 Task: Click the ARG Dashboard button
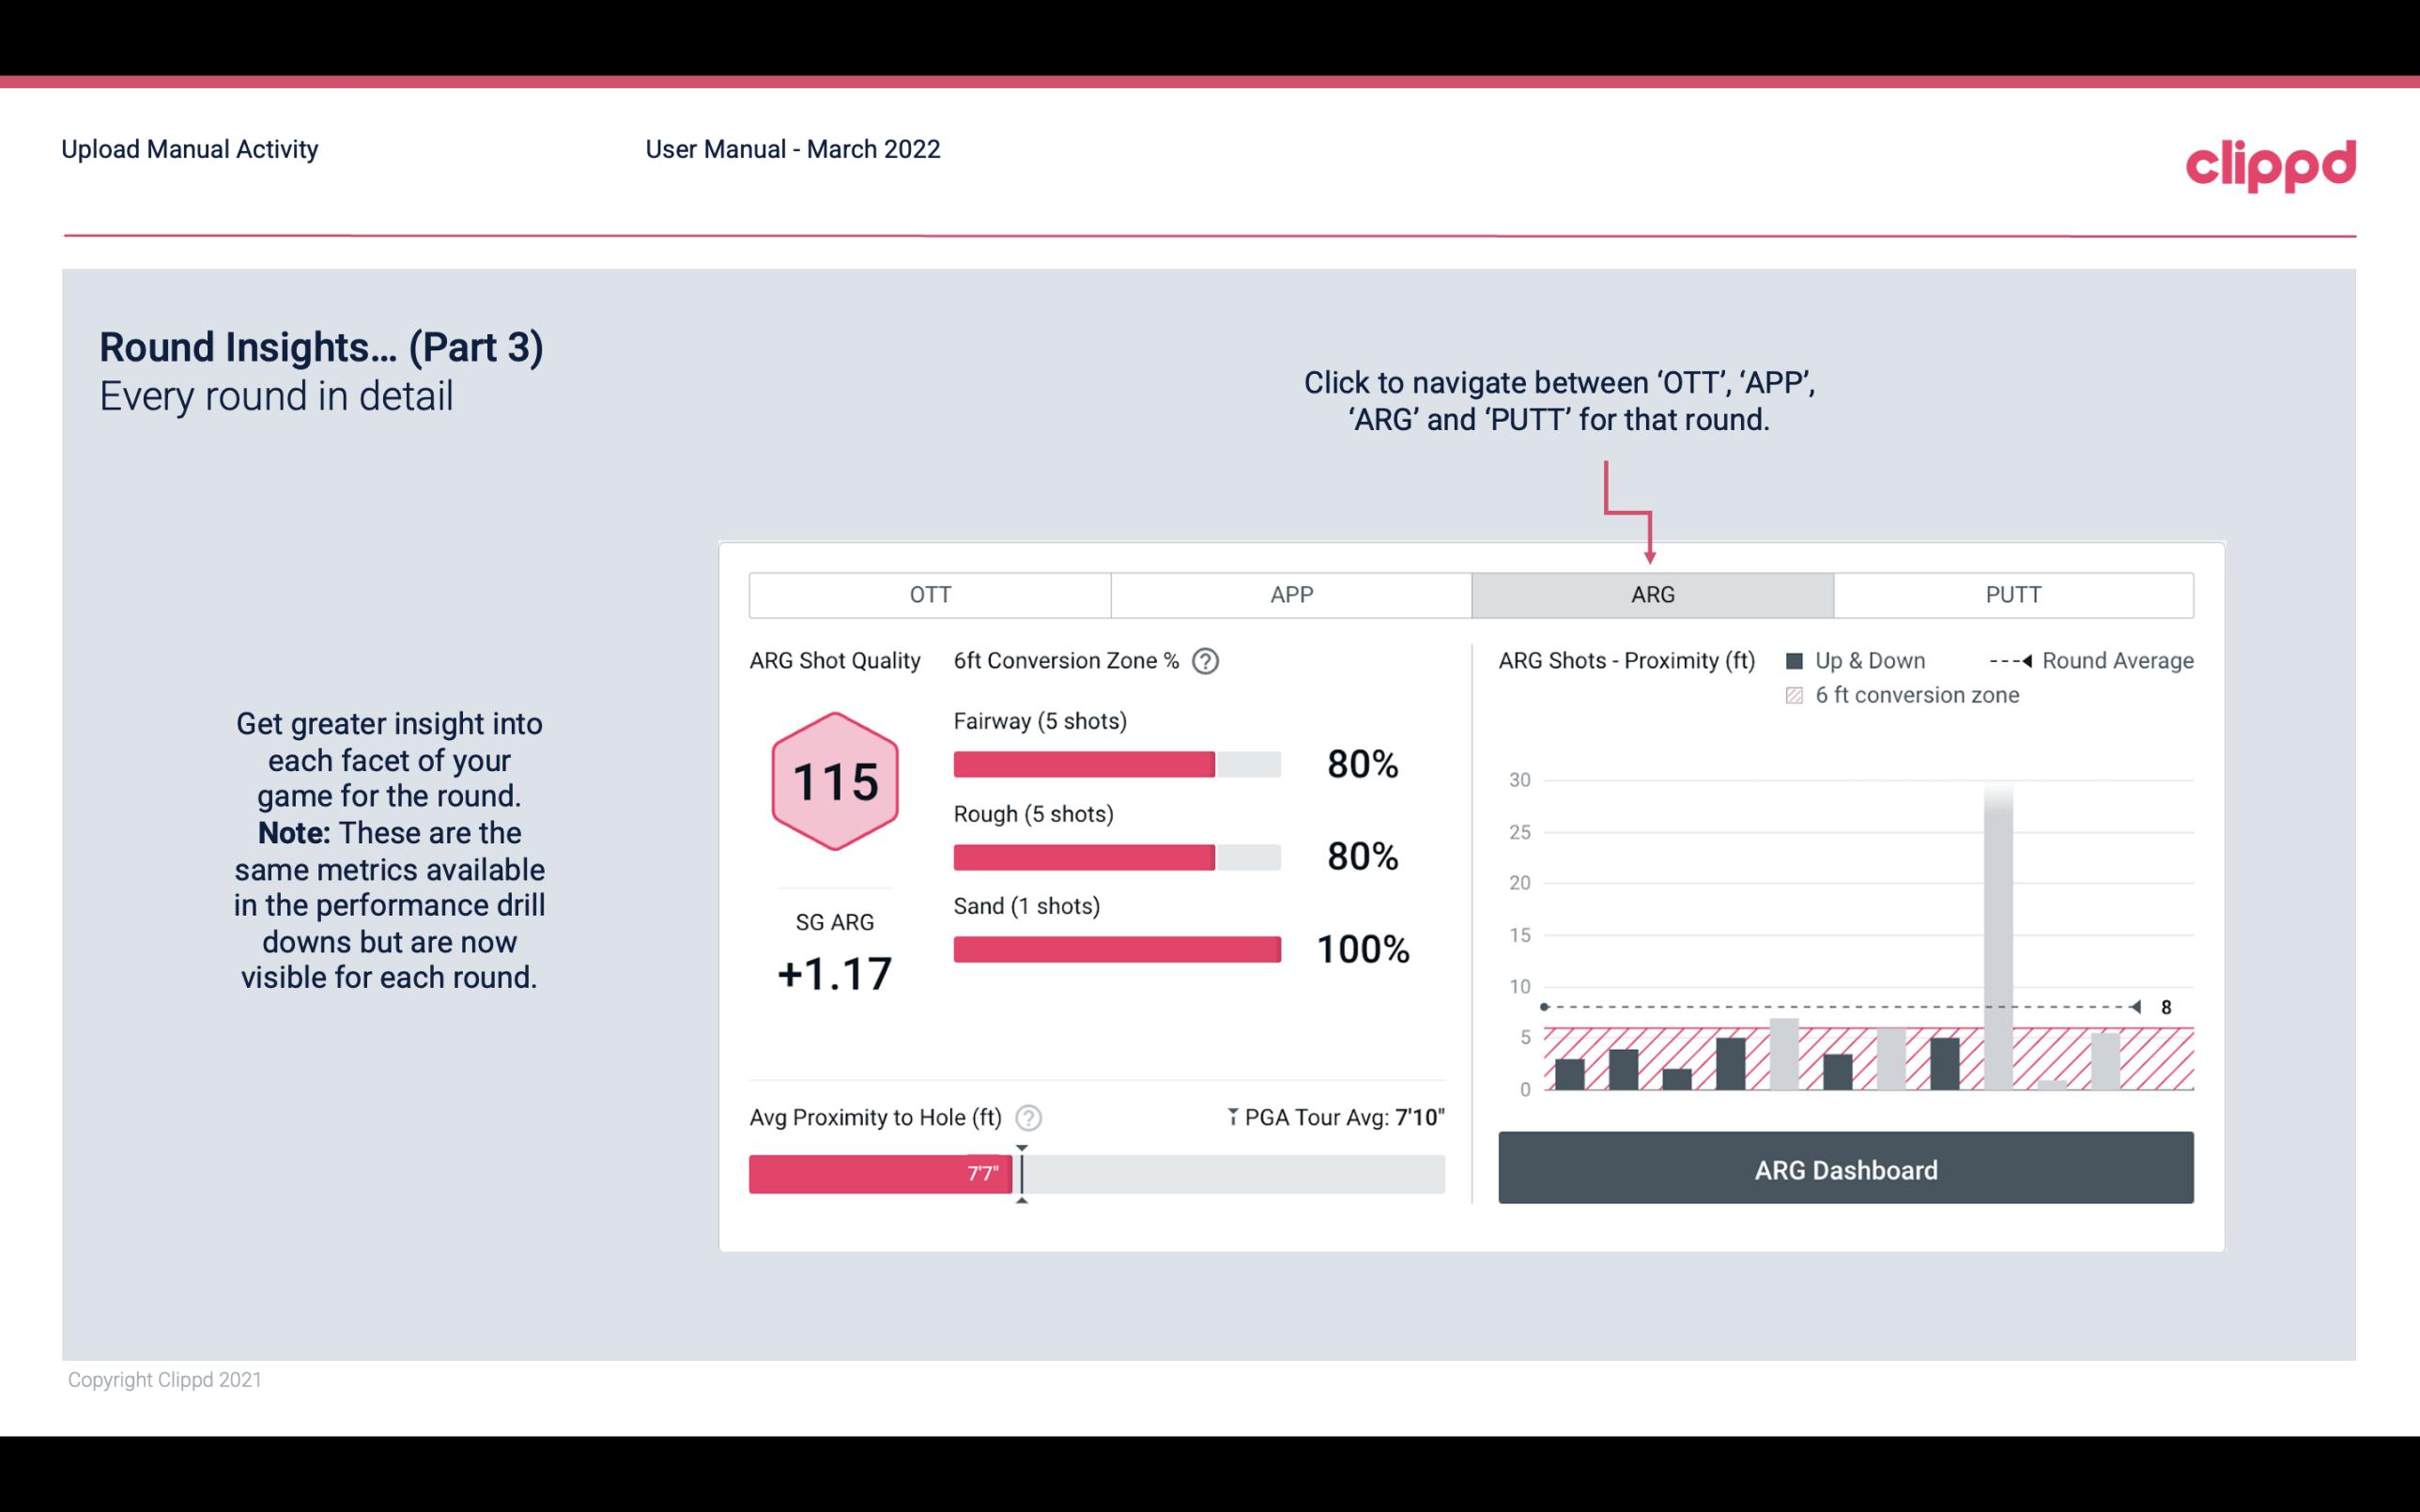(1845, 1167)
